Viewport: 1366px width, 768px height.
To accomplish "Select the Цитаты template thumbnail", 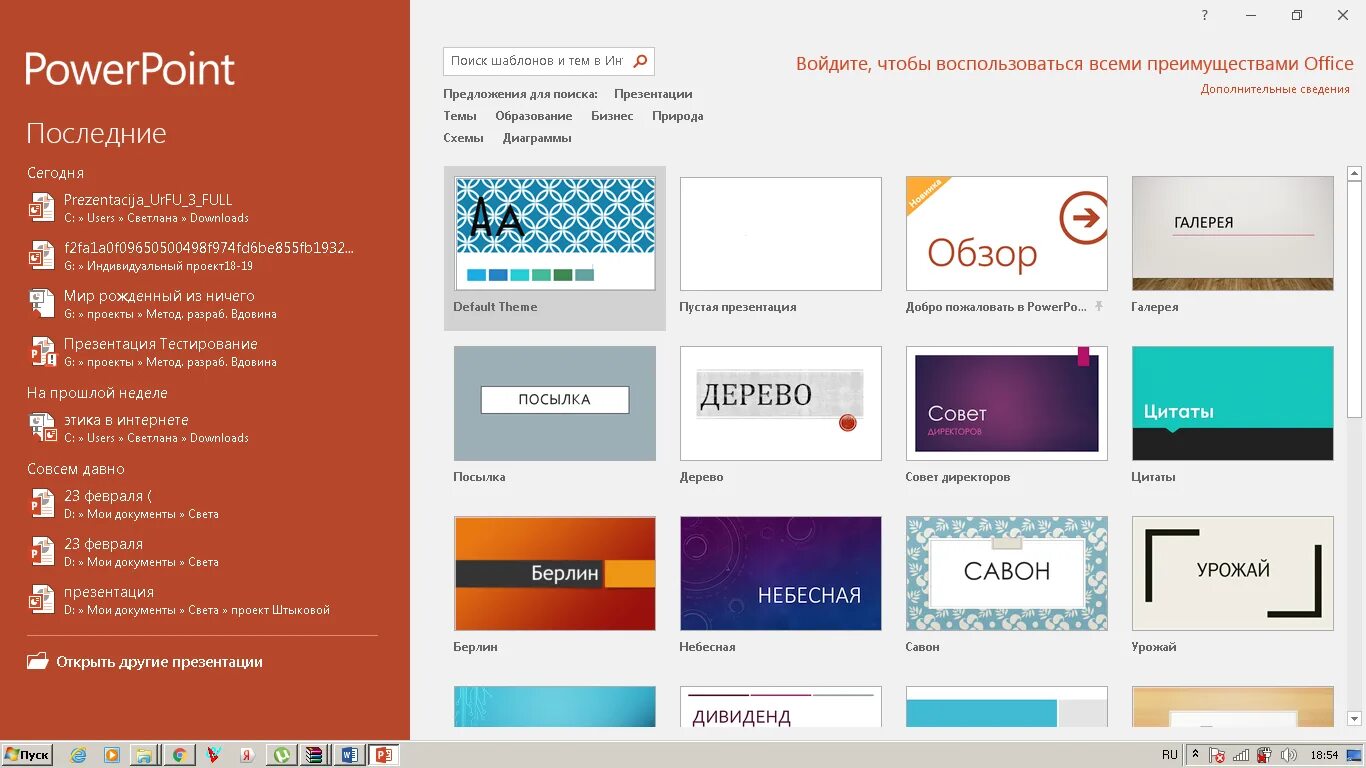I will 1233,403.
